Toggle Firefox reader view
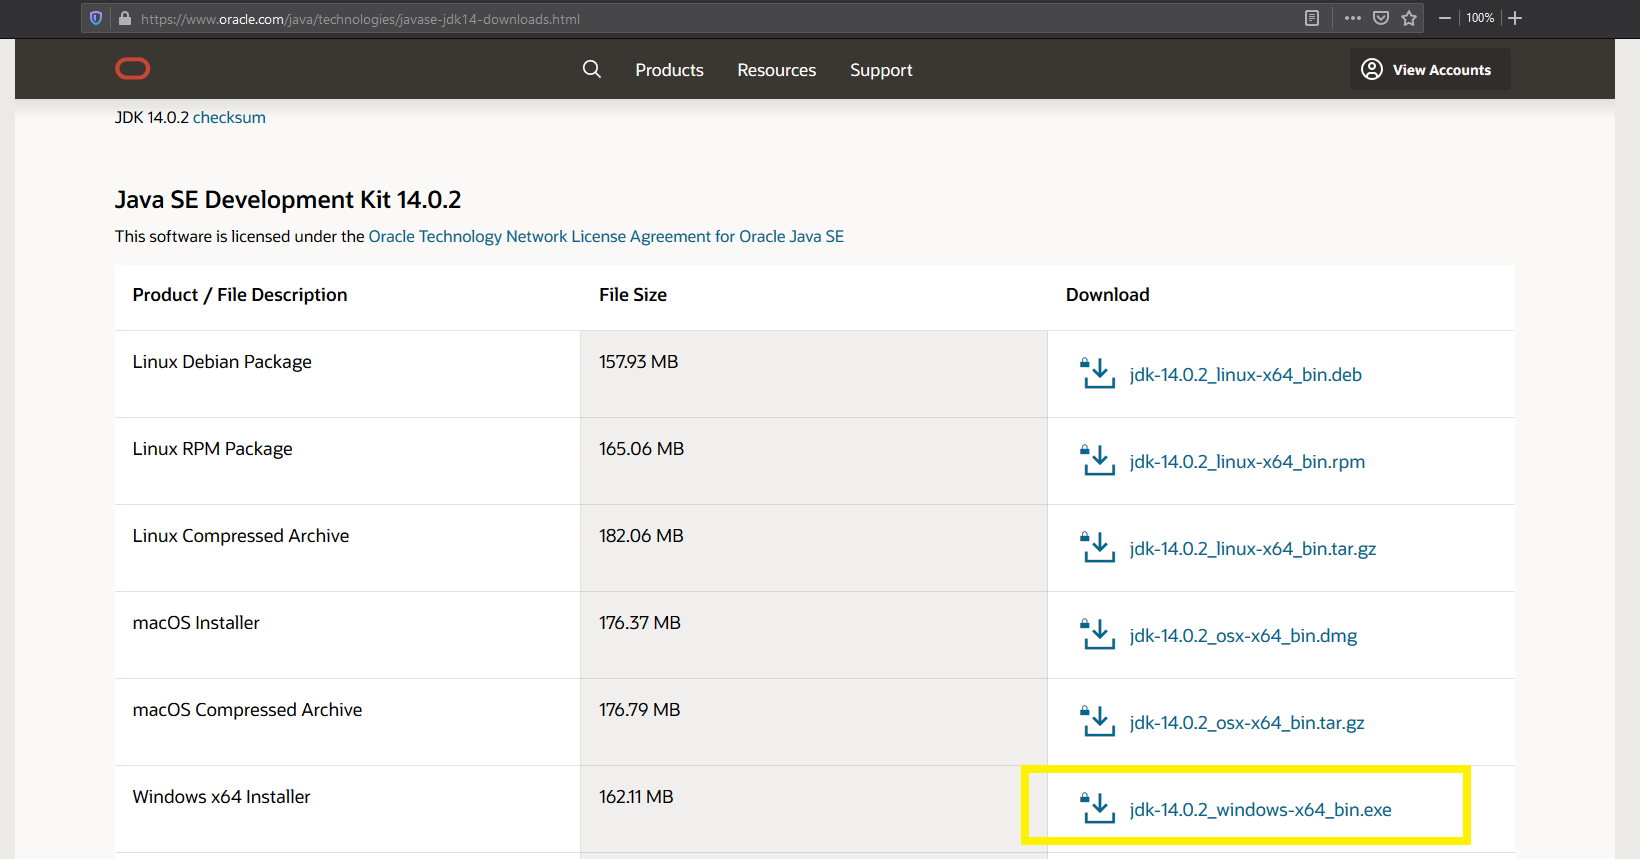This screenshot has height=859, width=1640. coord(1312,18)
